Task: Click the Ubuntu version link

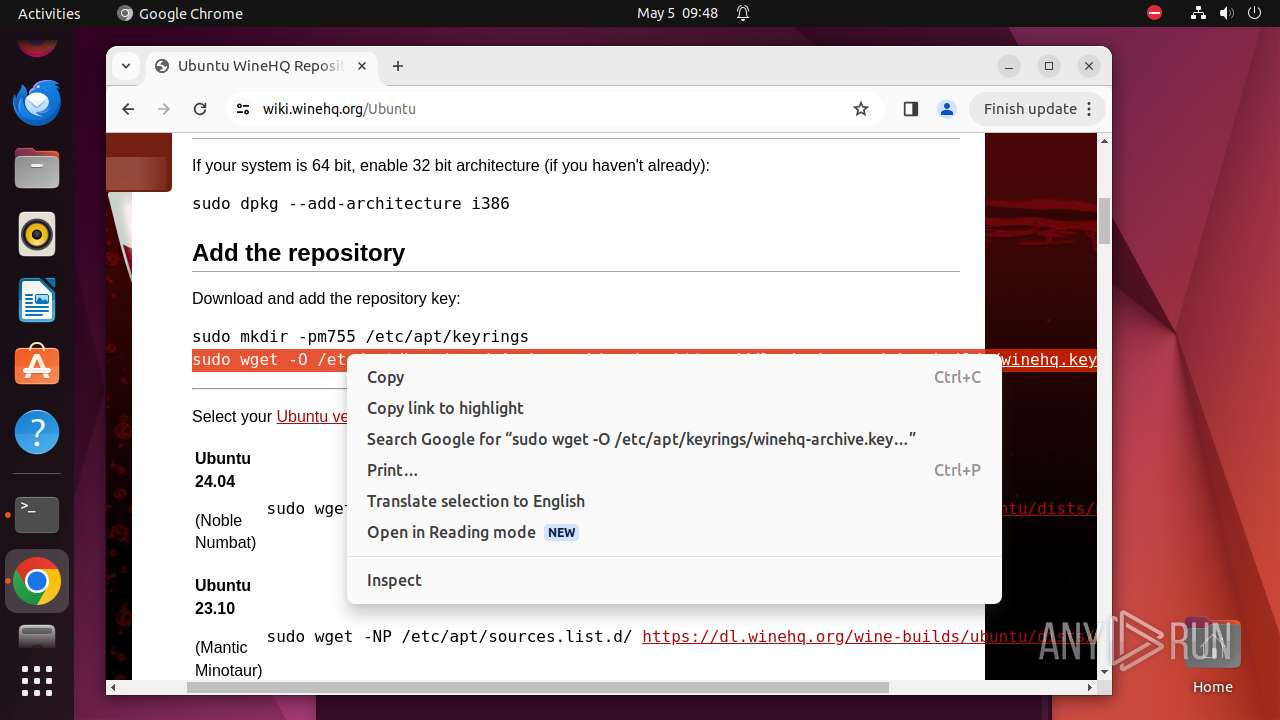Action: pos(311,416)
